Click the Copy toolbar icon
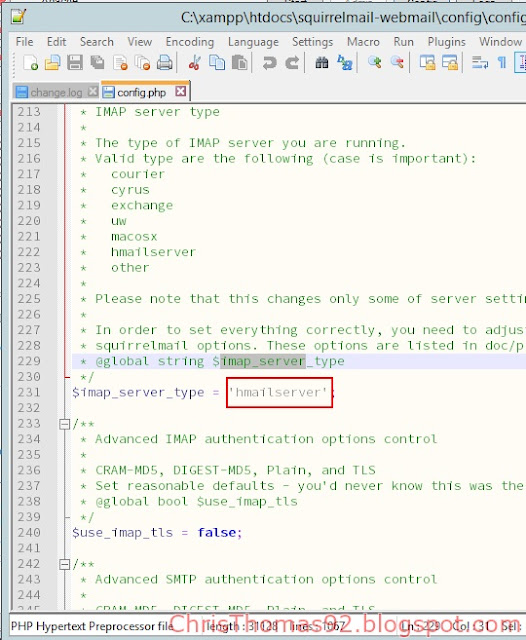The width and height of the screenshot is (526, 640). 217,63
